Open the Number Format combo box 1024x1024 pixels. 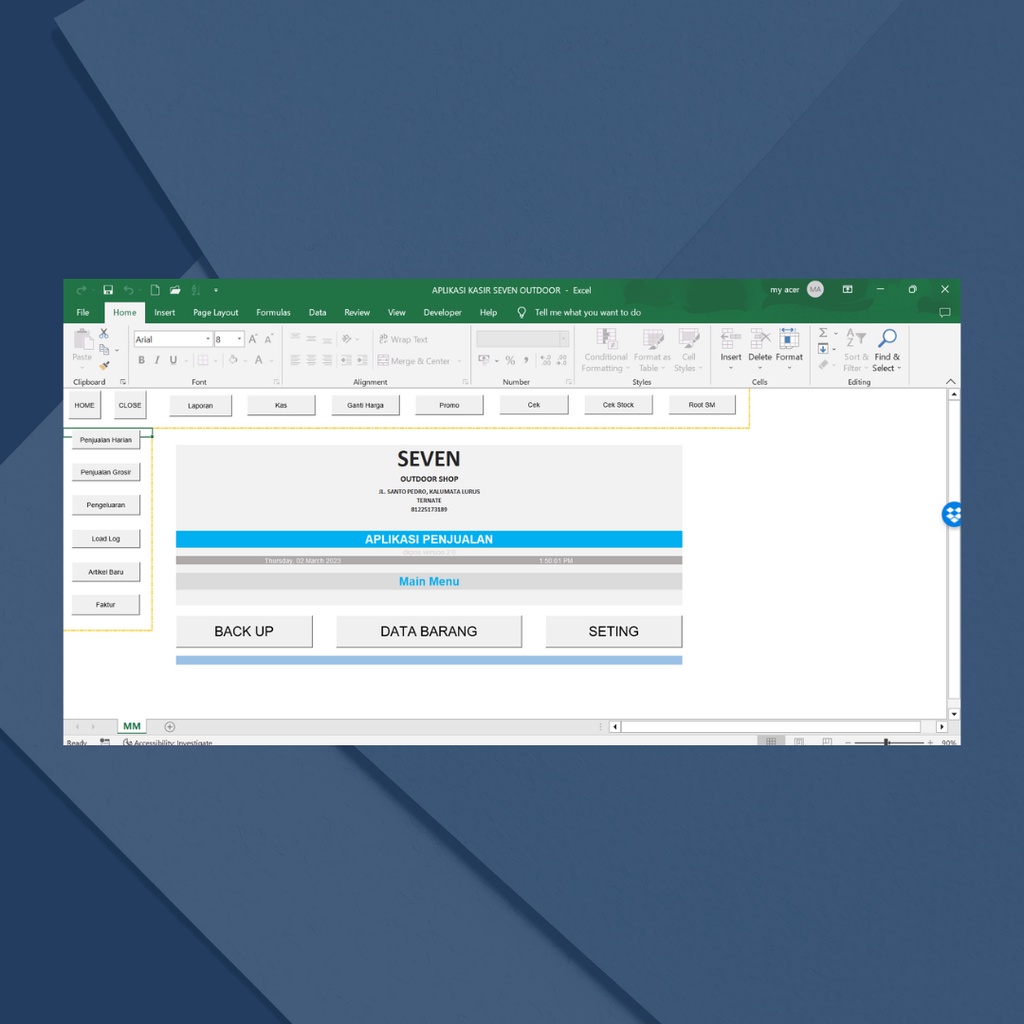[522, 338]
